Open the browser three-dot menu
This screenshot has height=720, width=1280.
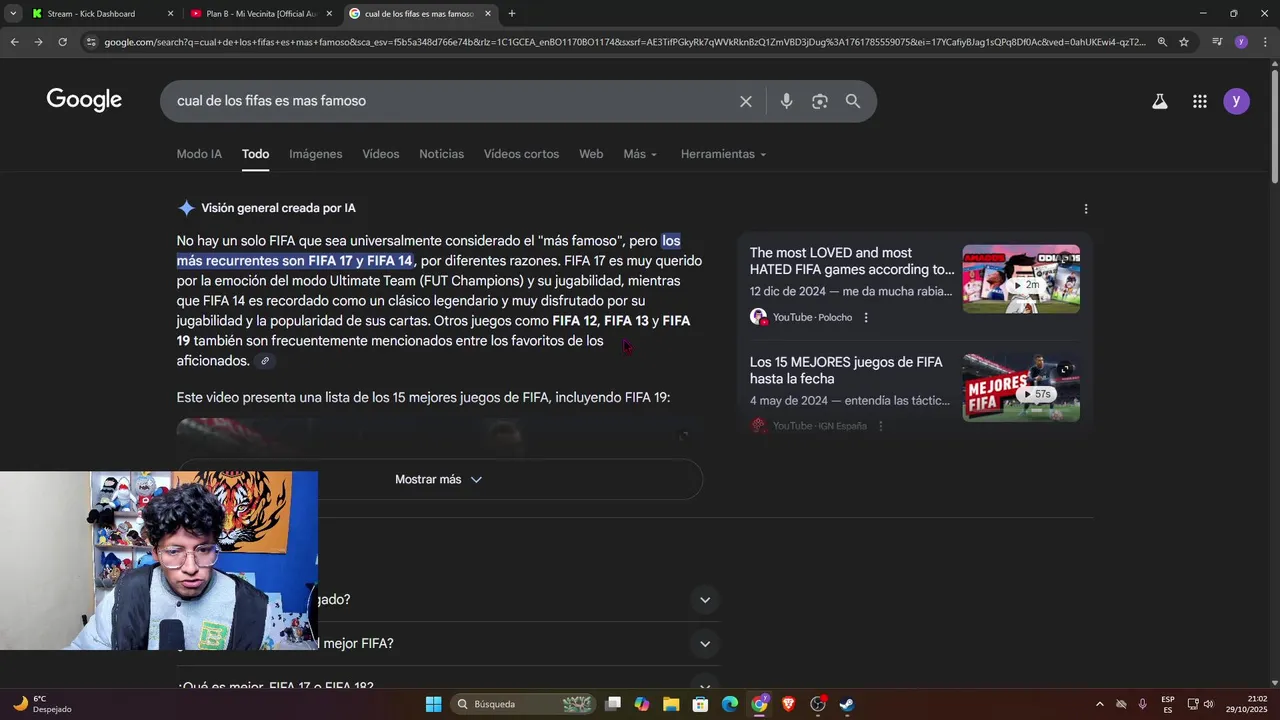(1263, 42)
